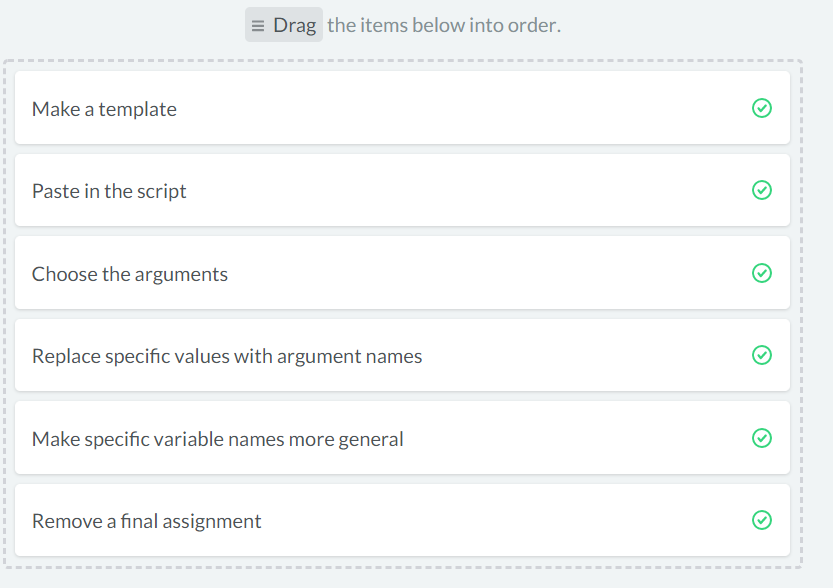
Task: Click the checkmark beside Remove a final assignment
Action: click(x=761, y=520)
